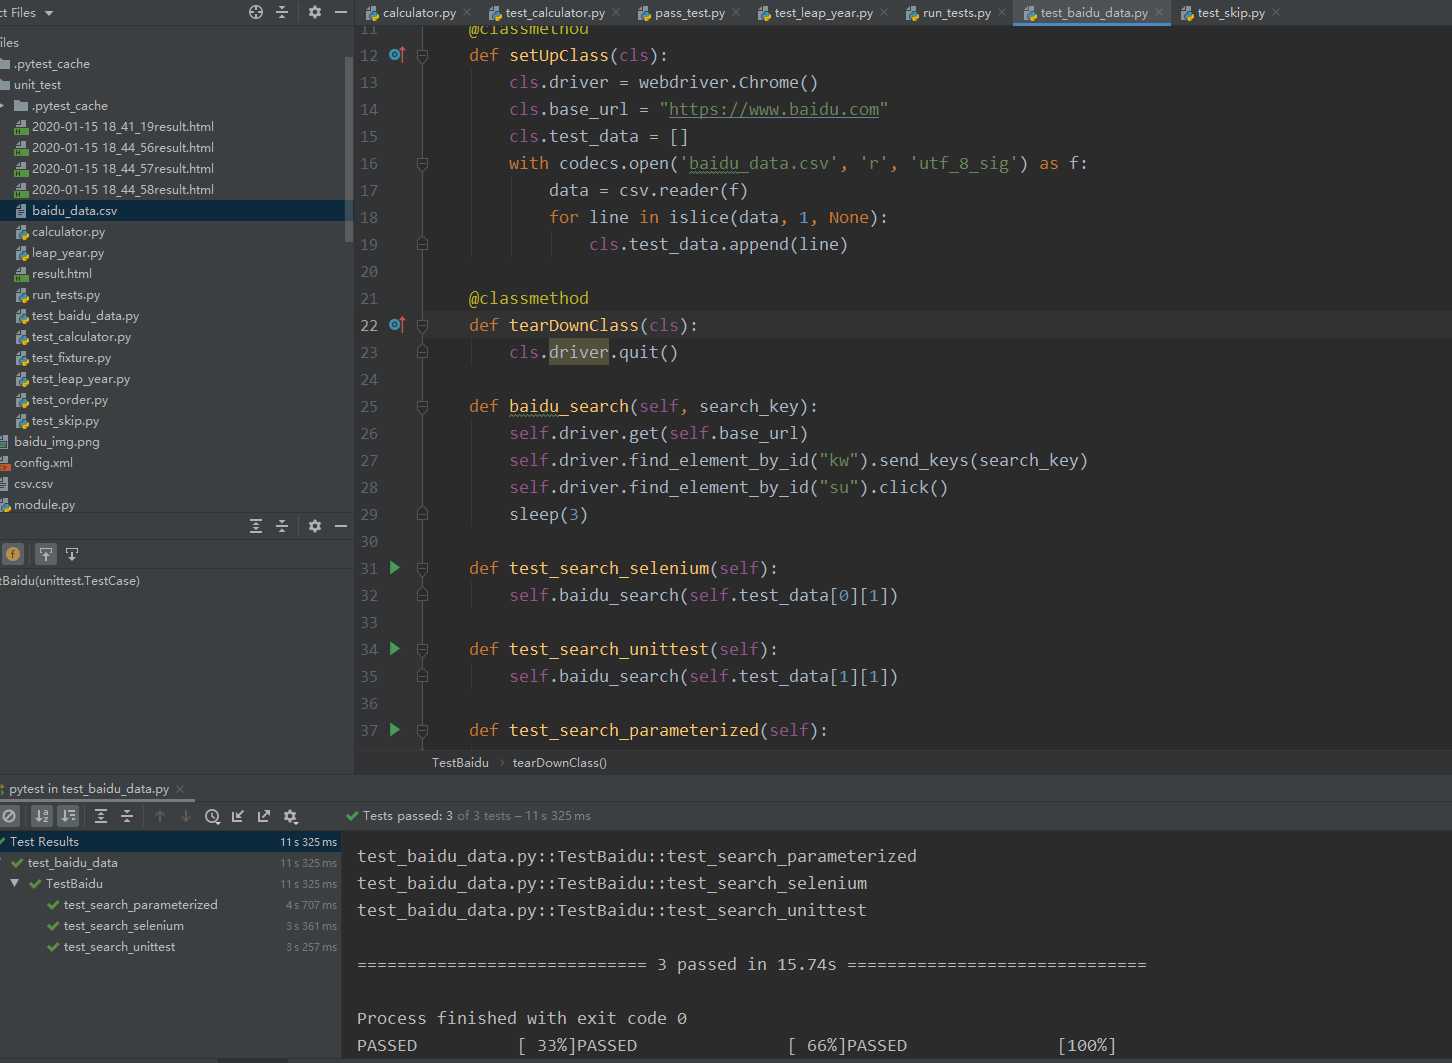Viewport: 1452px width, 1063px height.
Task: Switch to the test_skip.py editor tab
Action: pos(1231,13)
